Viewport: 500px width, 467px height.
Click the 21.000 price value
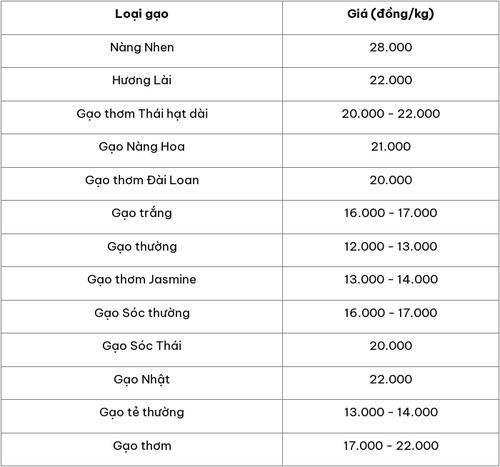click(391, 147)
